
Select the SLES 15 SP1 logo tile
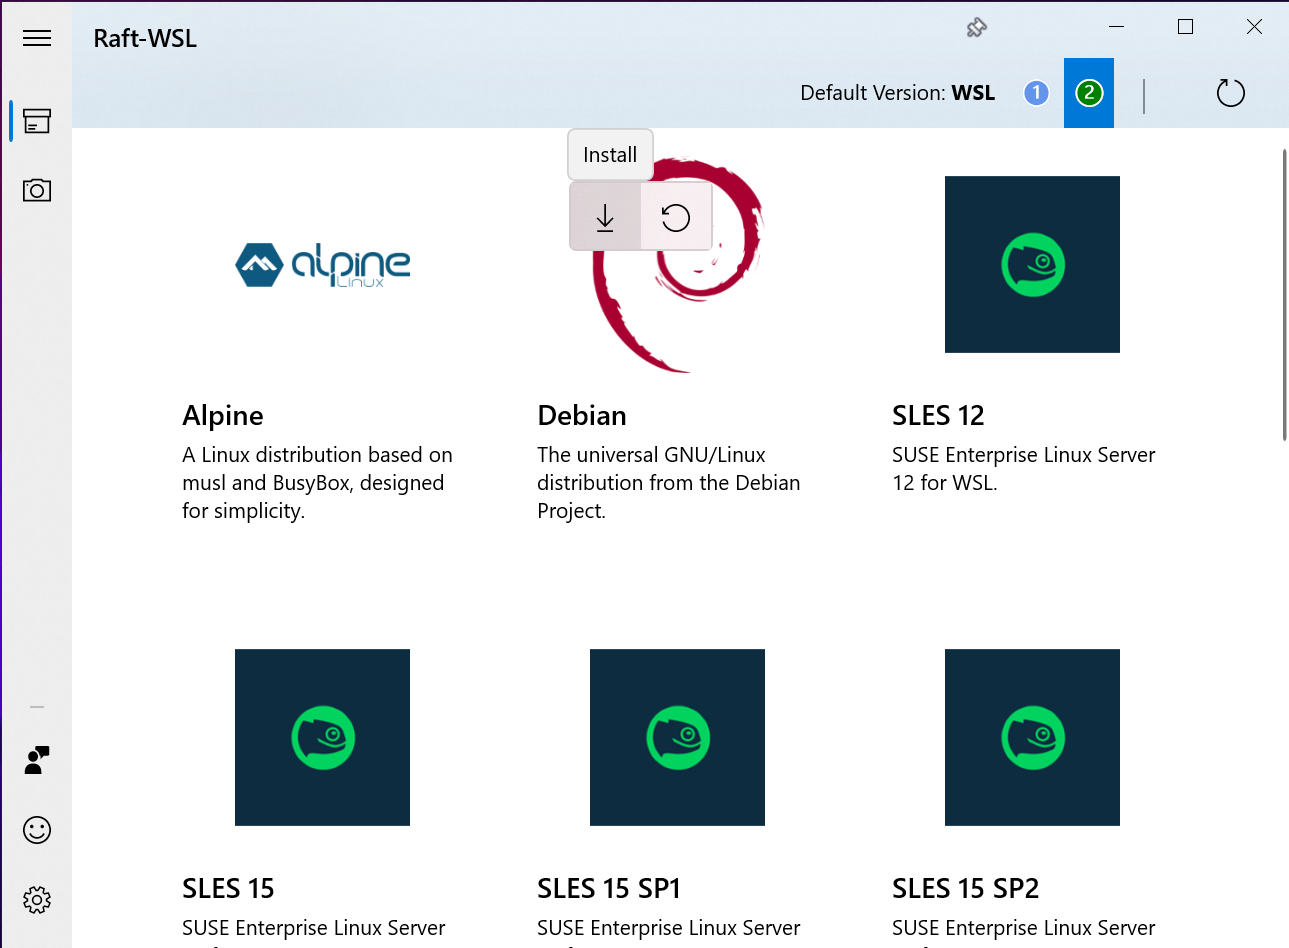(677, 738)
